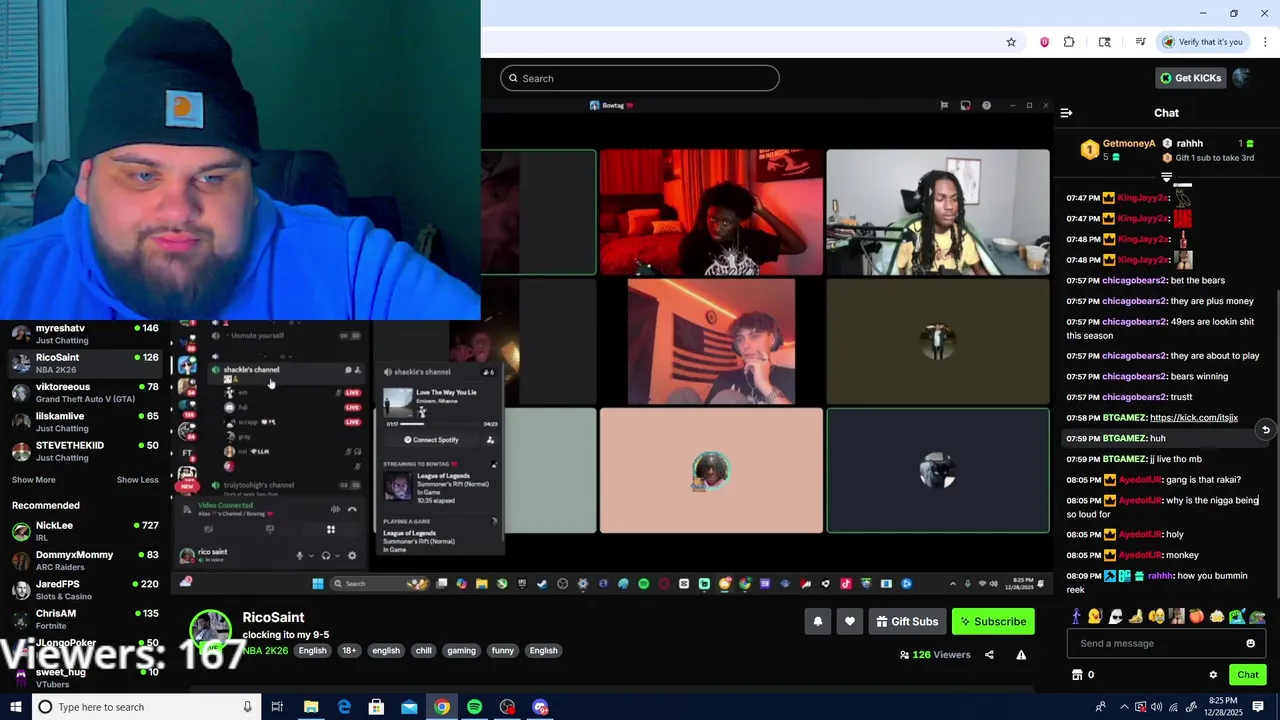Disconnect call icon in streamed Discord panel
The width and height of the screenshot is (1280, 720).
click(352, 510)
